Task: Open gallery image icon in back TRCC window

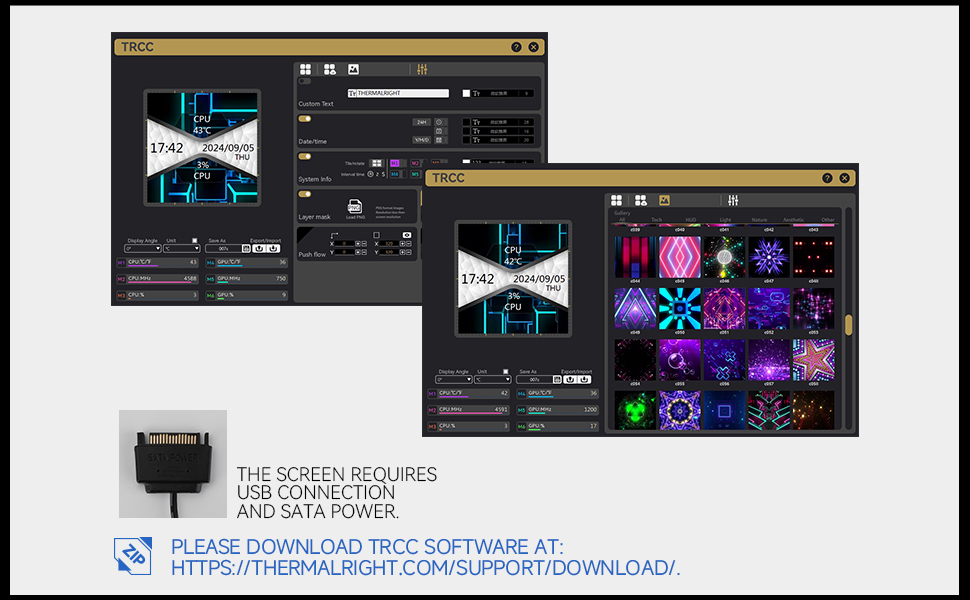Action: (x=353, y=69)
